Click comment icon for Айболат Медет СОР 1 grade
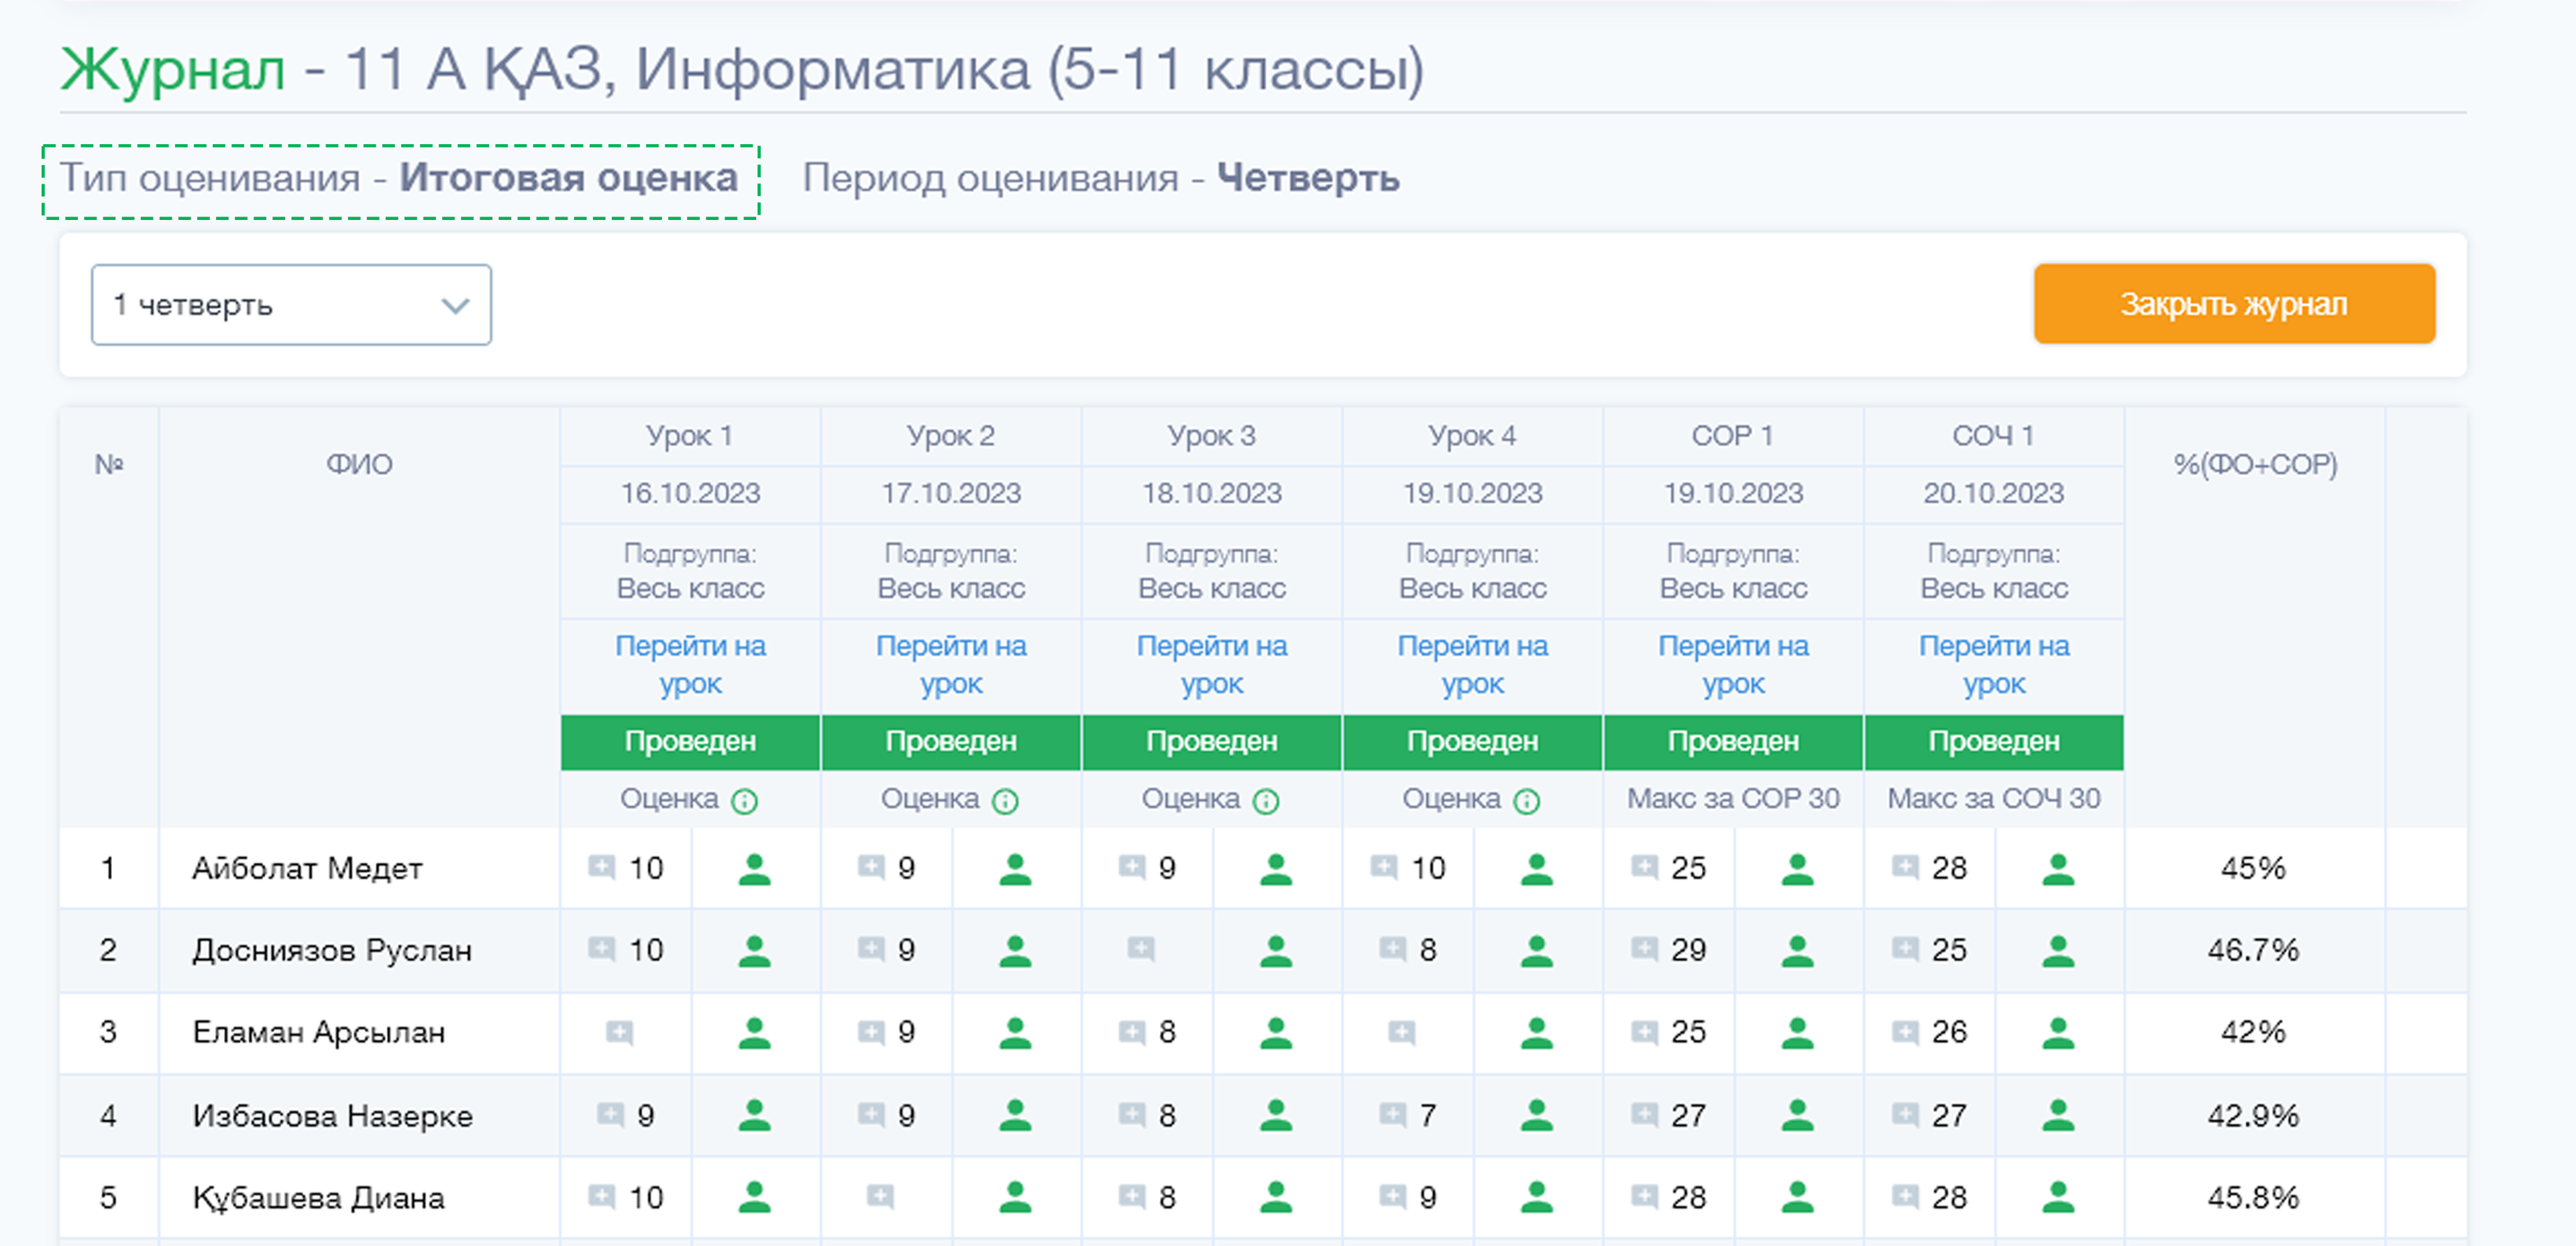This screenshot has width=2576, height=1246. 1644,867
